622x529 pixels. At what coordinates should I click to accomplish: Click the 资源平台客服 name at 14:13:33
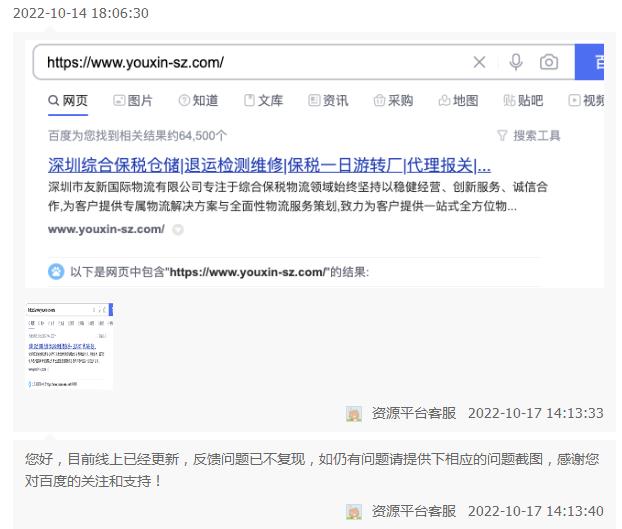414,413
